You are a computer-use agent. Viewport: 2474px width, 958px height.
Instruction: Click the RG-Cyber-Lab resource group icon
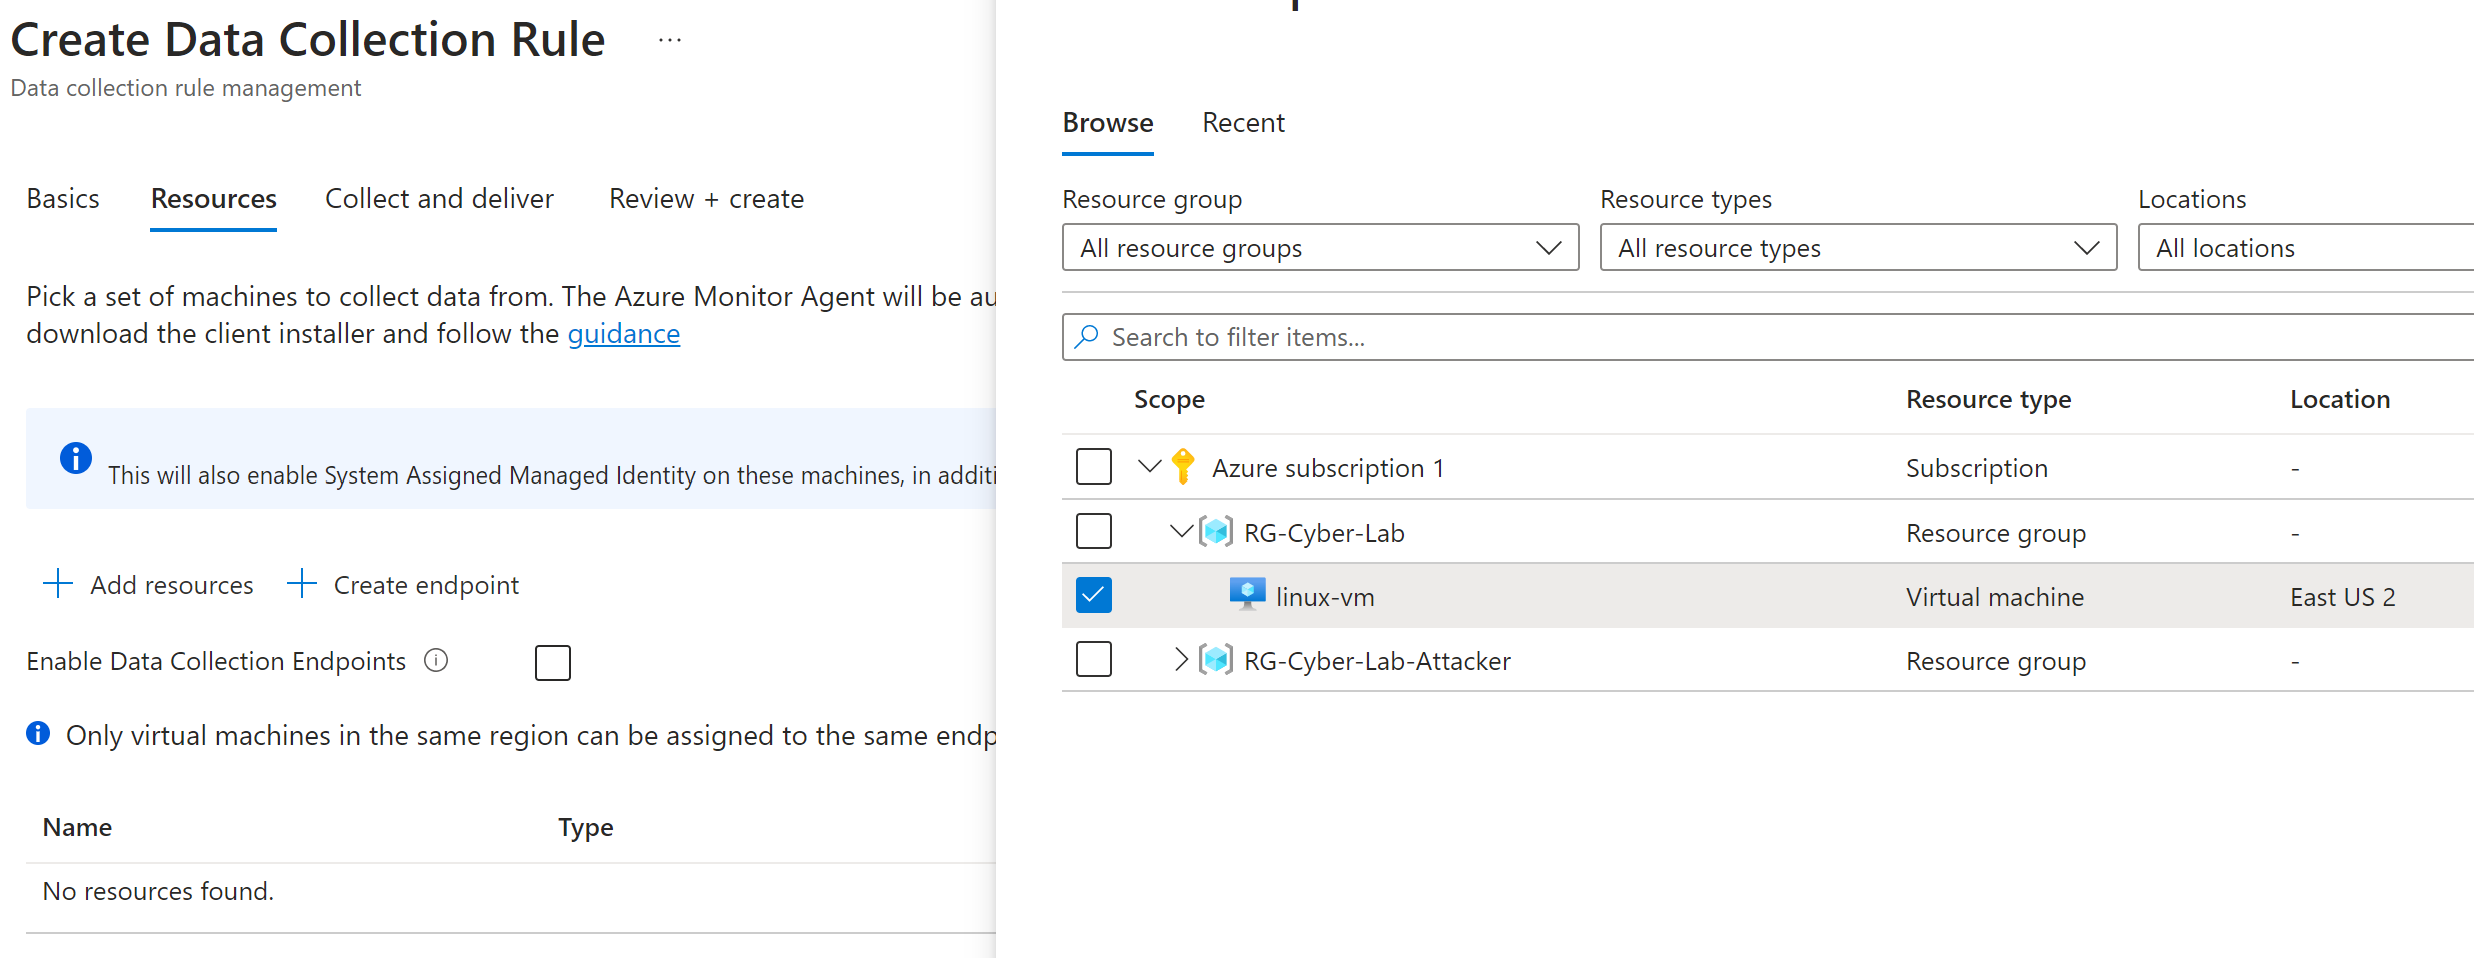1215,532
